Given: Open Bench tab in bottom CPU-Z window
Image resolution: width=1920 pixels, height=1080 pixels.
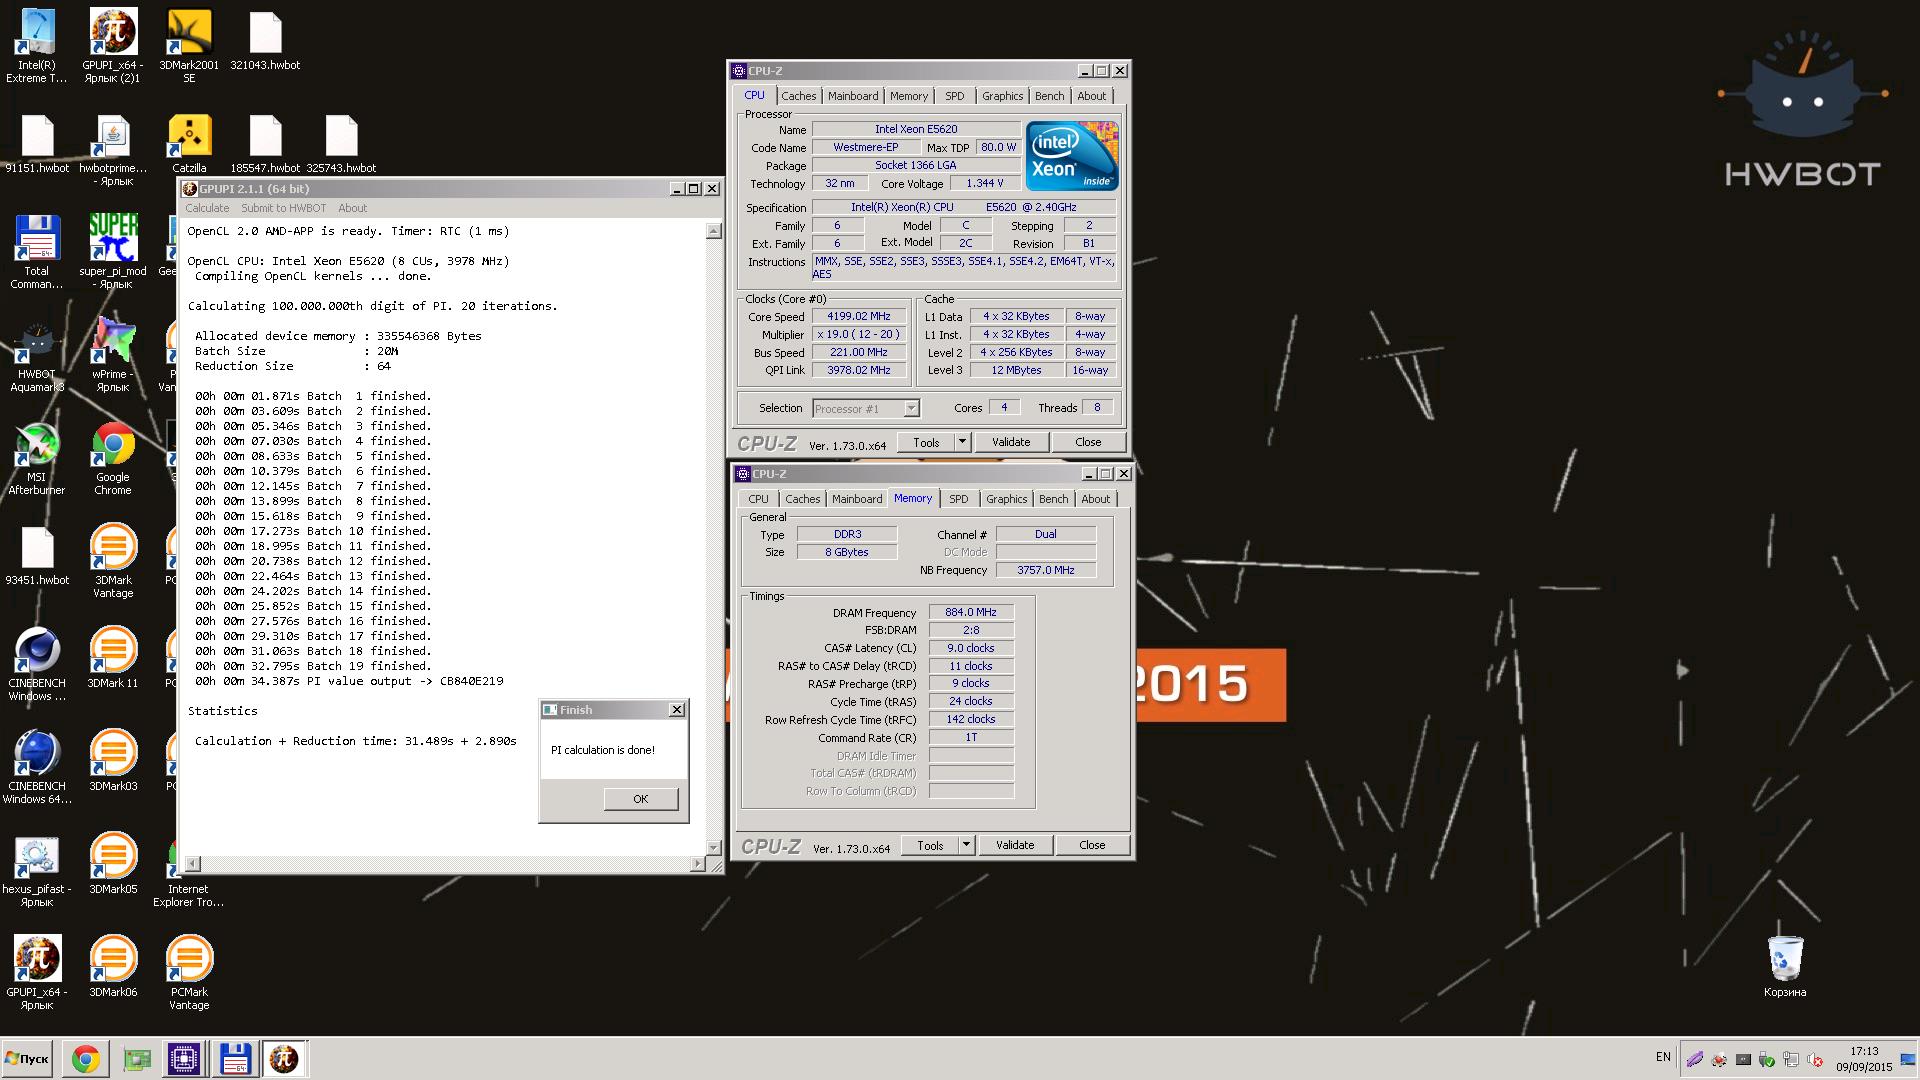Looking at the screenshot, I should click(x=1053, y=499).
